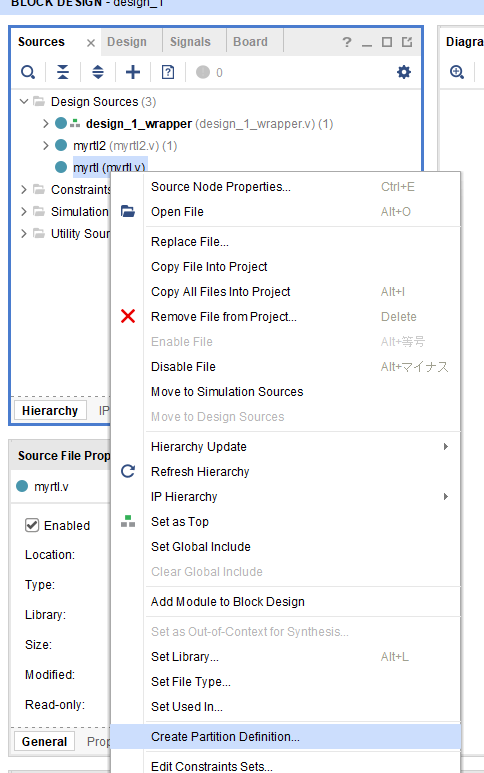Expand the myrtl2 tree node
The width and height of the screenshot is (484, 773).
click(45, 145)
